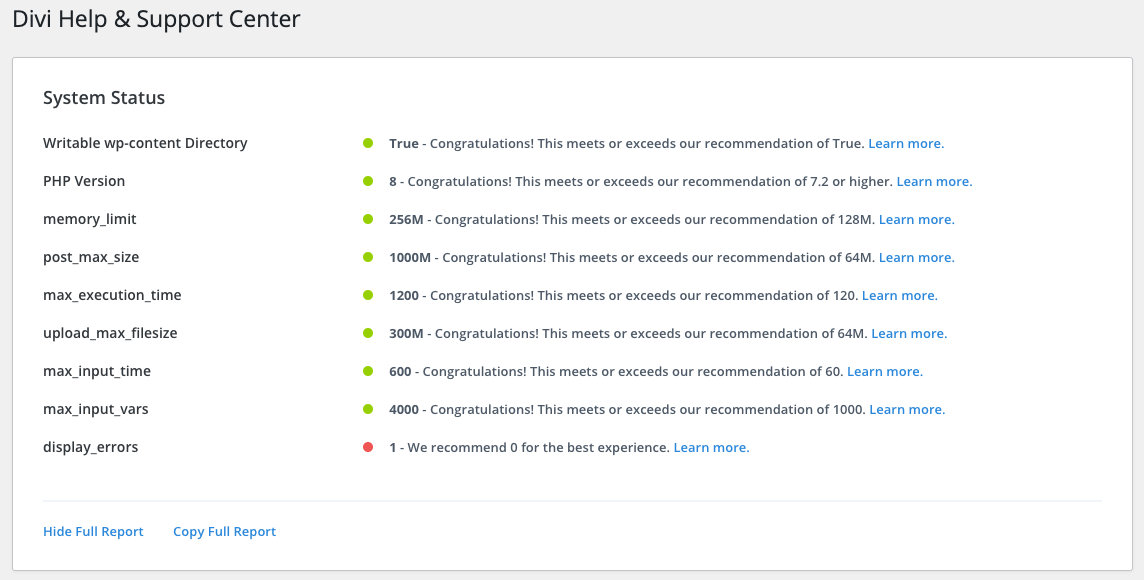This screenshot has height=580, width=1144.
Task: Click the bold '300M' upload size value
Action: [406, 333]
